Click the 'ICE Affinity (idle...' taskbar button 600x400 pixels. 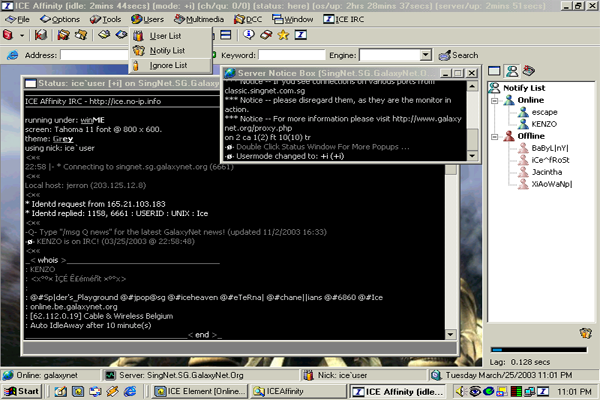tap(398, 391)
